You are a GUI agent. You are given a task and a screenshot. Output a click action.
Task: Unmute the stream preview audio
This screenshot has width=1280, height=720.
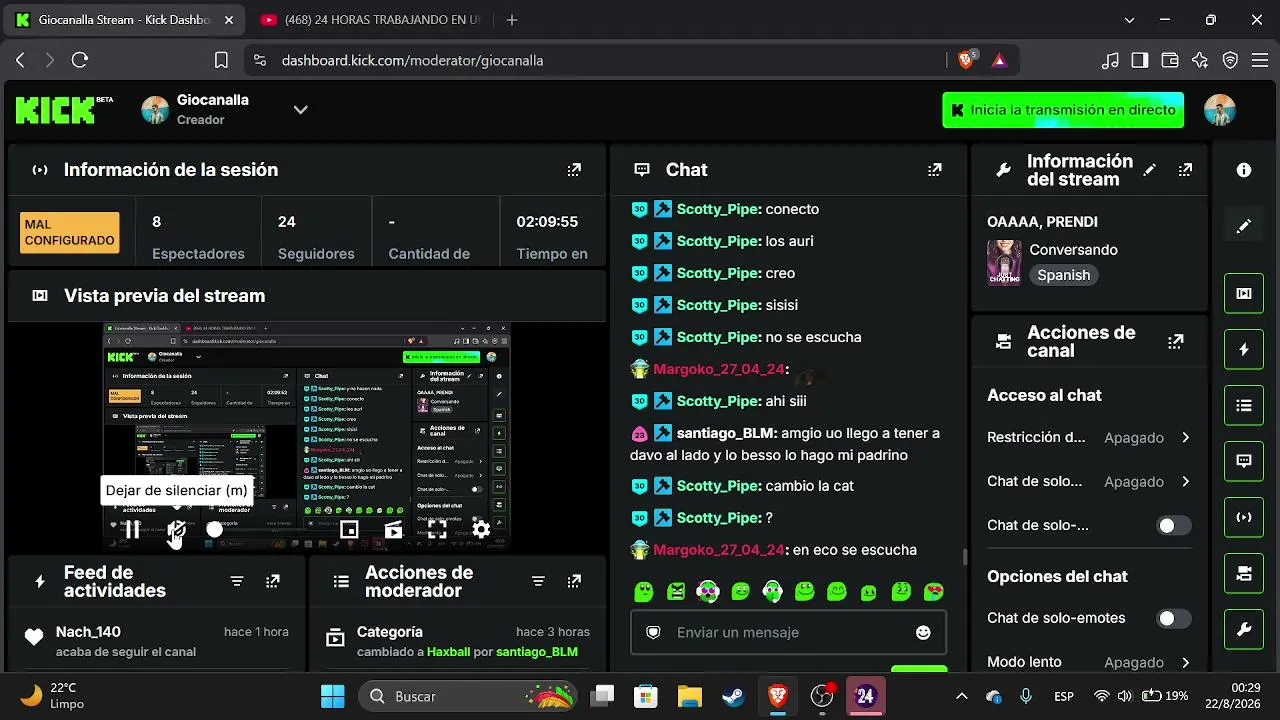pos(176,530)
